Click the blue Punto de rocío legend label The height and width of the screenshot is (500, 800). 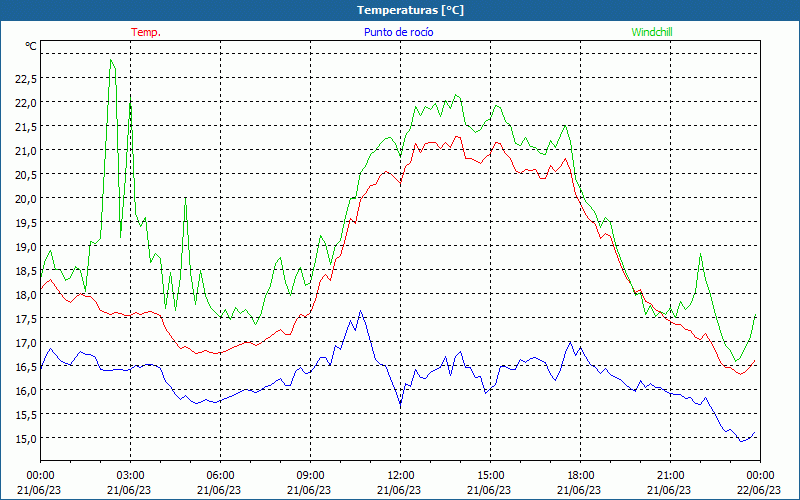coord(398,32)
